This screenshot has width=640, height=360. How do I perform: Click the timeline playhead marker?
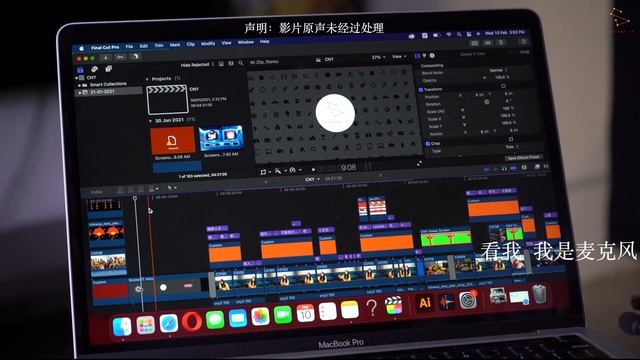135,198
